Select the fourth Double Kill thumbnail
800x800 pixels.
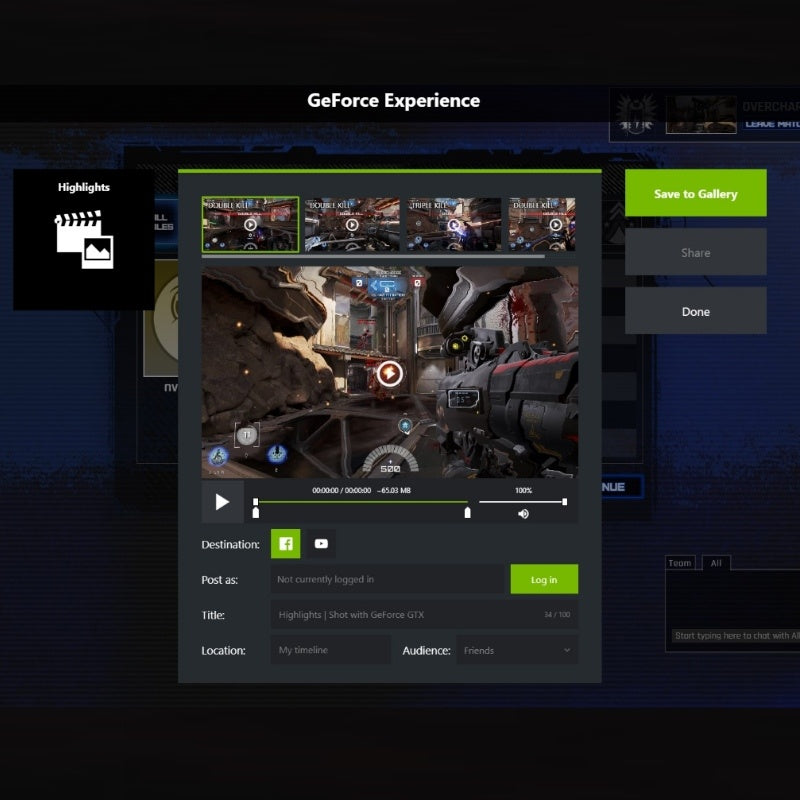coord(541,224)
